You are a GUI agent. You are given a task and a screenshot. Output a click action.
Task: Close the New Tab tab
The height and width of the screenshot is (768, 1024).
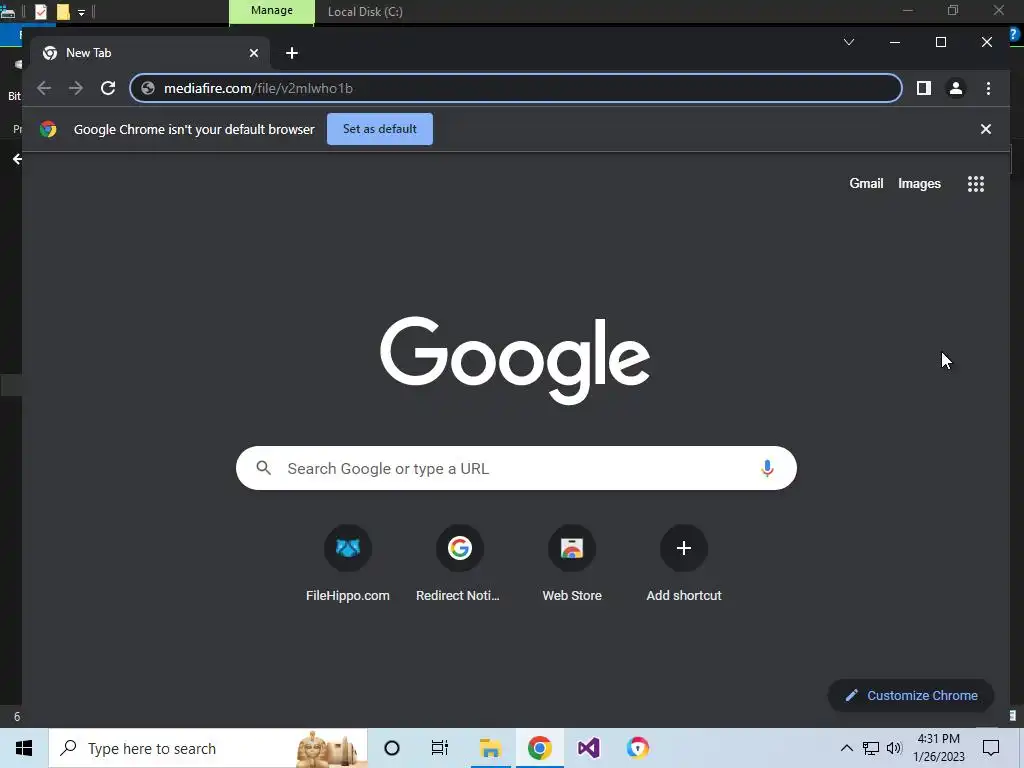[254, 53]
